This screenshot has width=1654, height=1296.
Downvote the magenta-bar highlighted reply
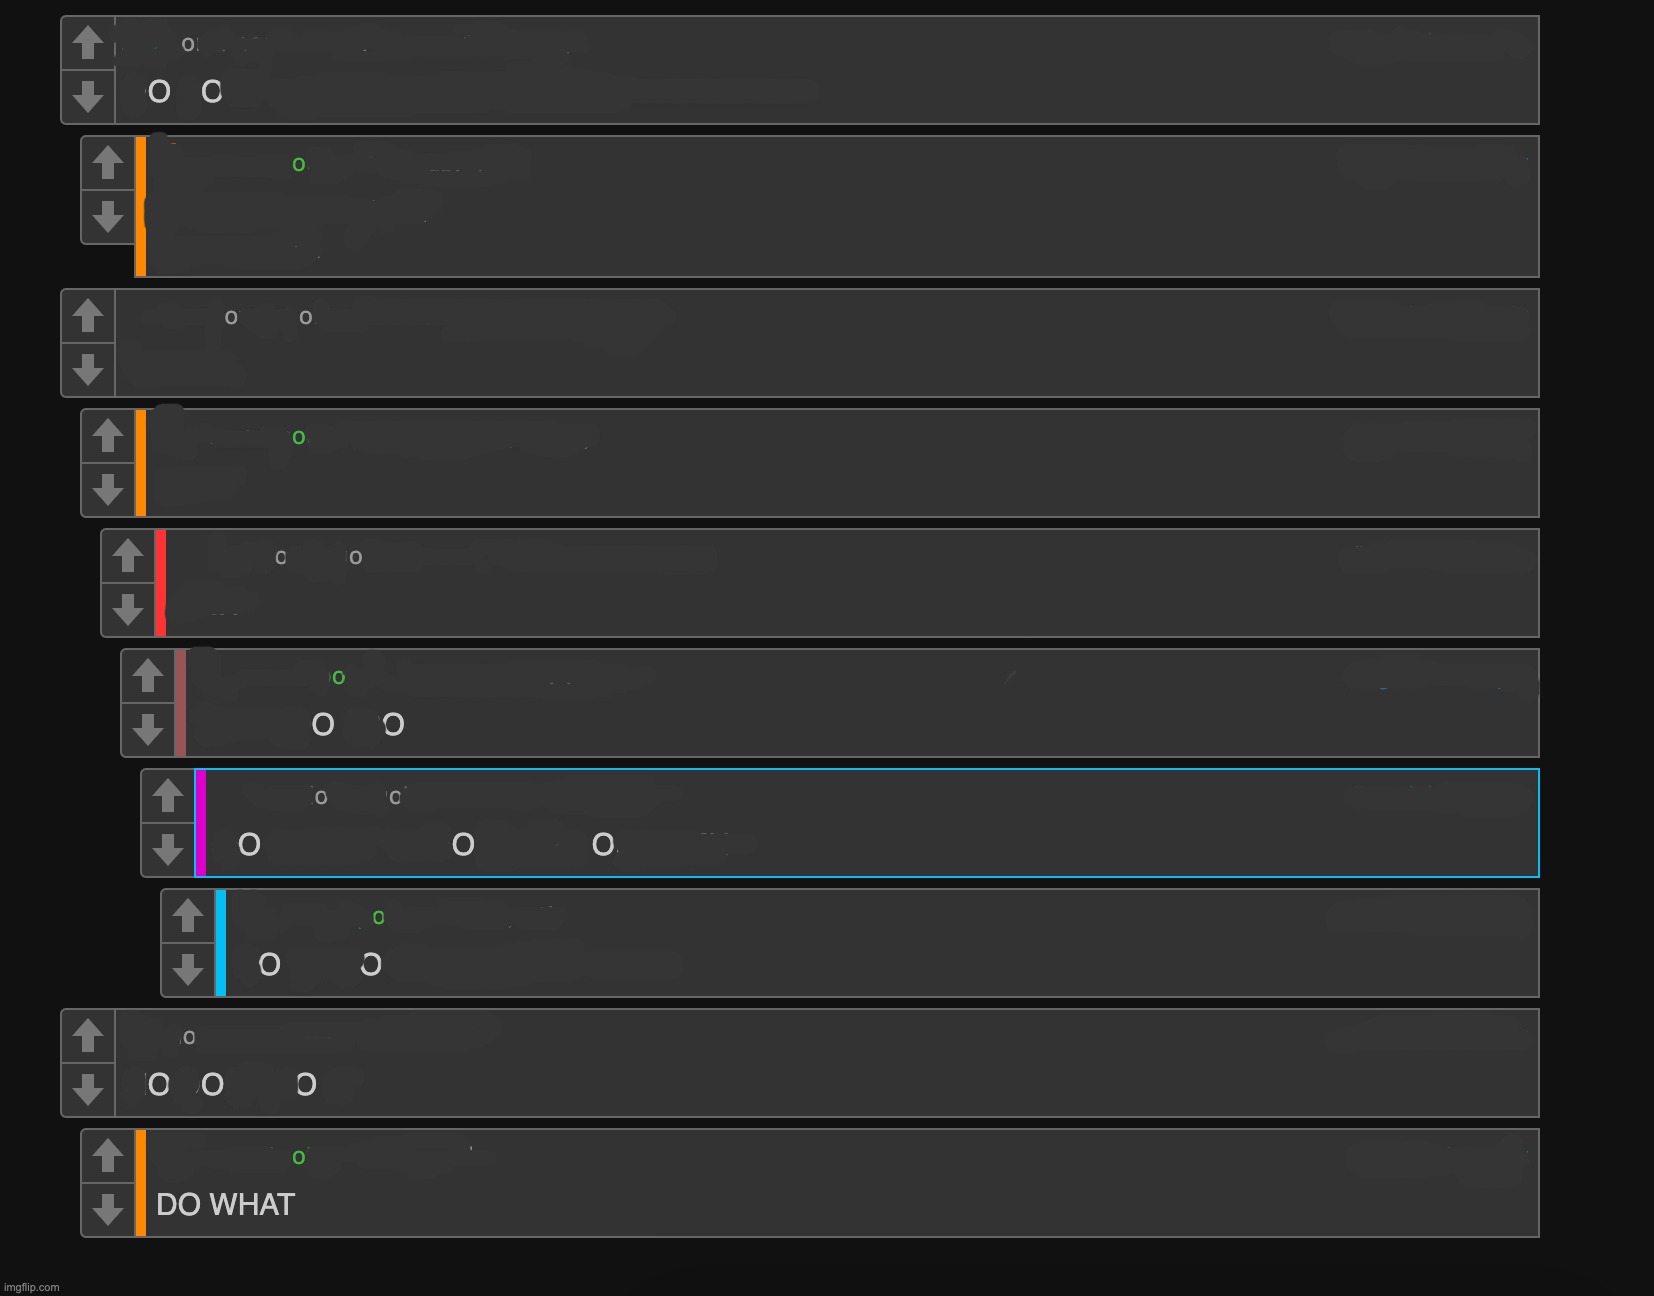click(168, 850)
